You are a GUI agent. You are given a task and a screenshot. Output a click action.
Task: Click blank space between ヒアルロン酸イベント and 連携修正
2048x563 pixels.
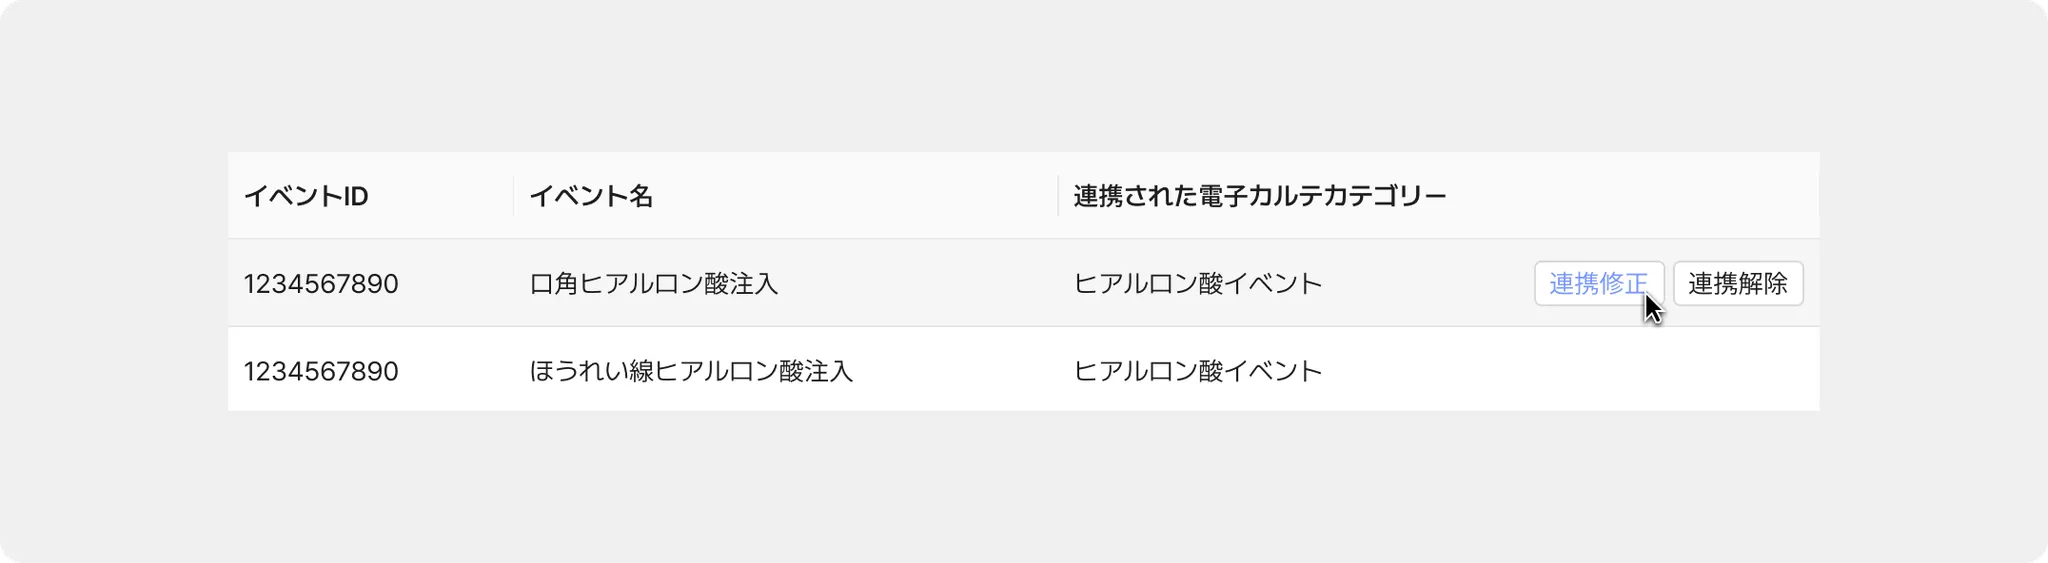tap(1428, 284)
